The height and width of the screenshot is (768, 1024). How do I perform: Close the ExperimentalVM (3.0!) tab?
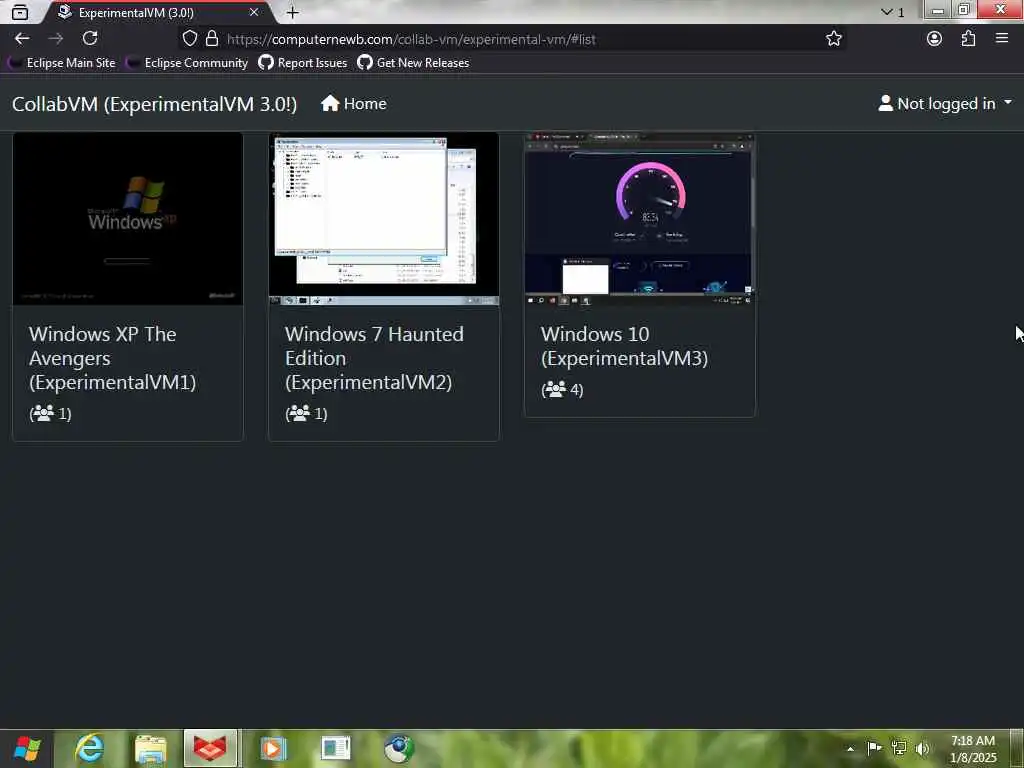click(254, 12)
